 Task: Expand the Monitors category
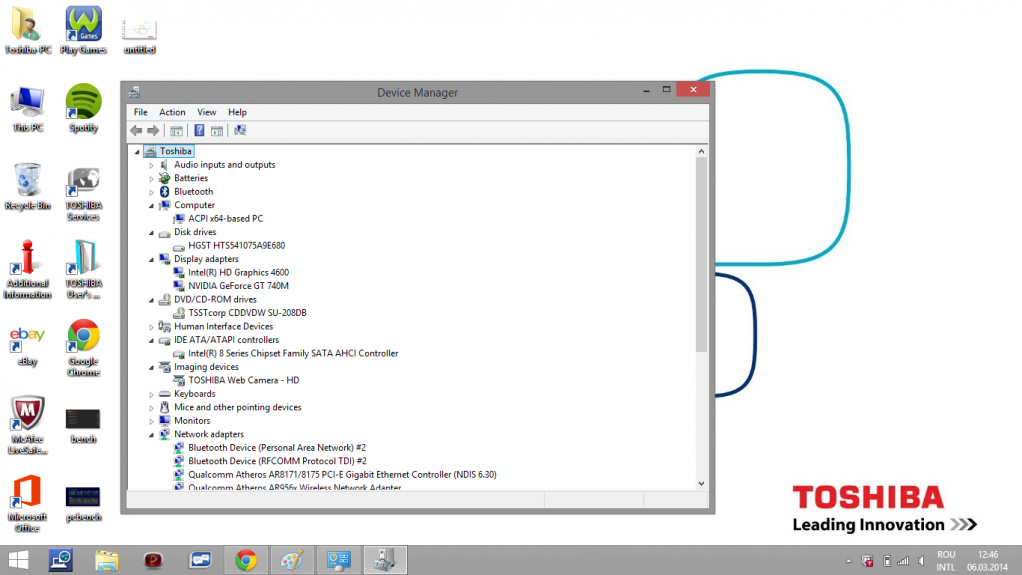[x=151, y=421]
